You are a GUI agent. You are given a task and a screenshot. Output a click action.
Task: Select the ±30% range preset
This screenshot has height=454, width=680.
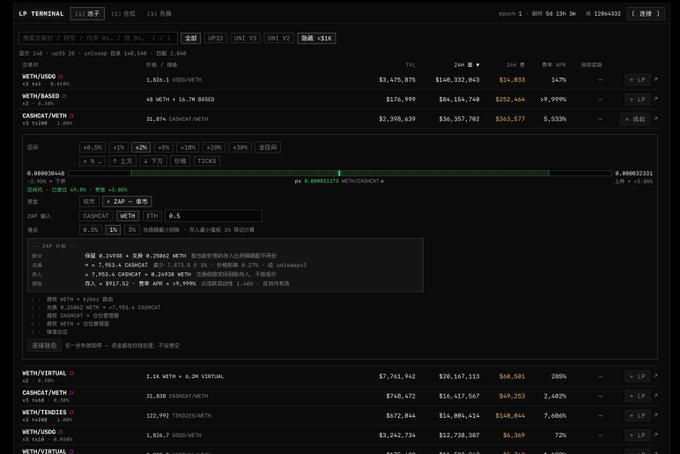tap(240, 147)
